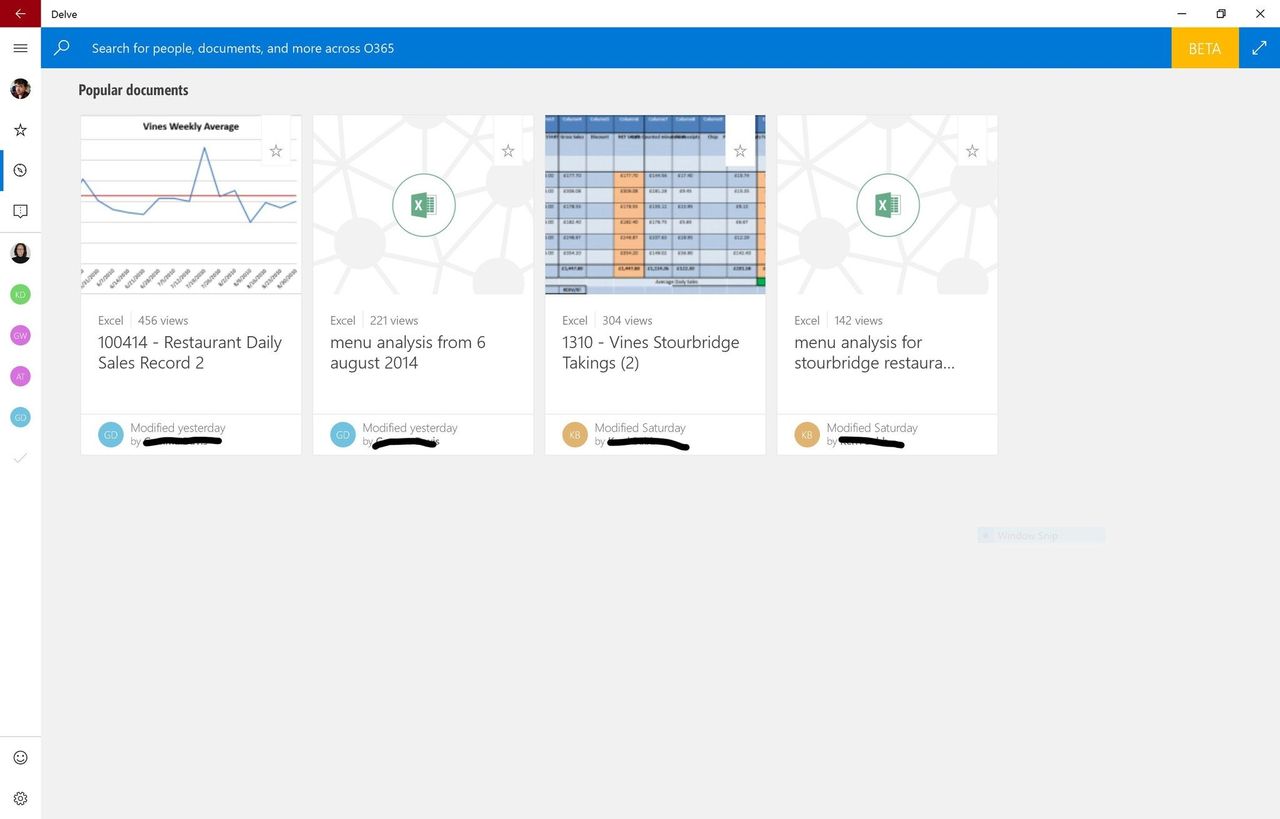The width and height of the screenshot is (1280, 819).
Task: Select the green KD person avatar
Action: [x=20, y=294]
